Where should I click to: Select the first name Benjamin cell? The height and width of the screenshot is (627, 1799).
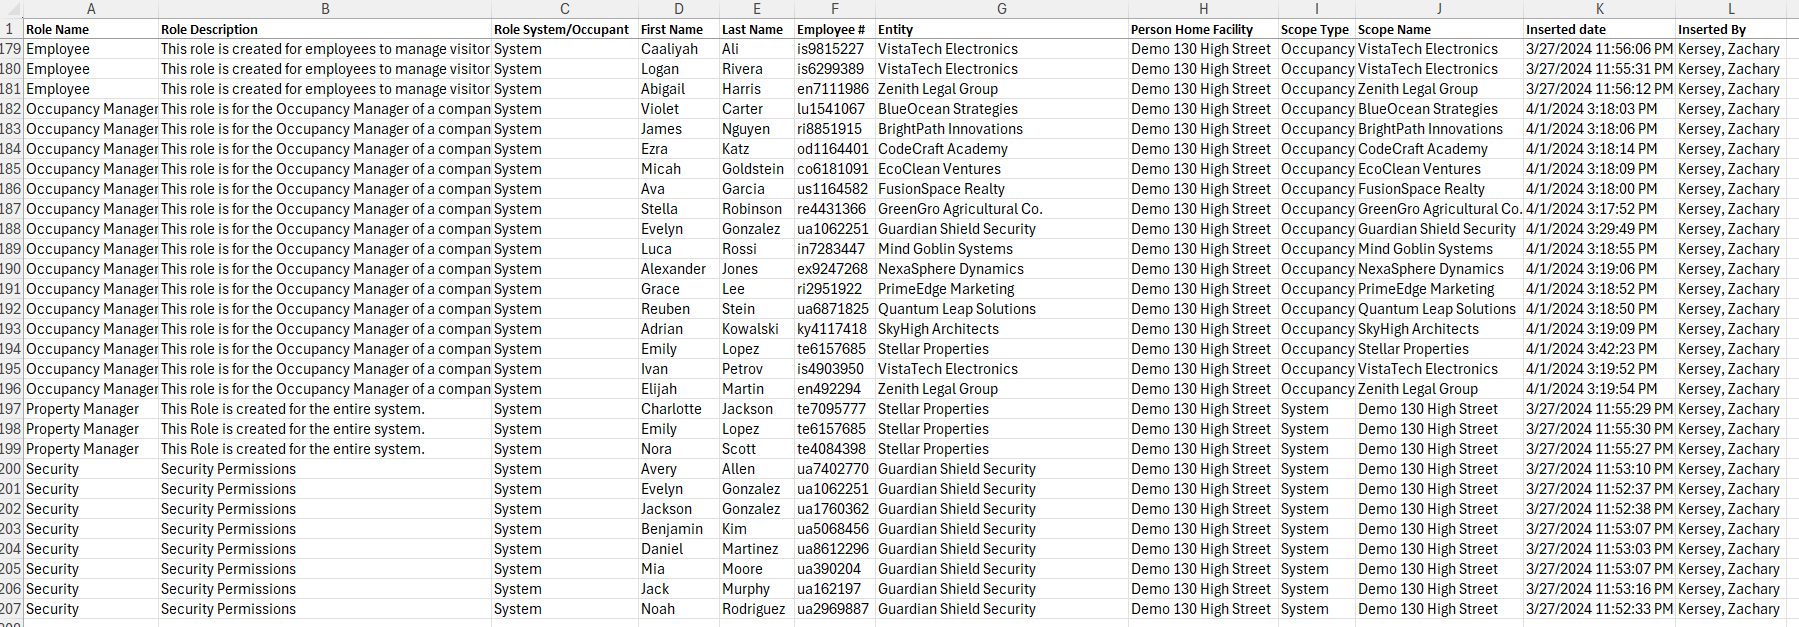coord(672,529)
